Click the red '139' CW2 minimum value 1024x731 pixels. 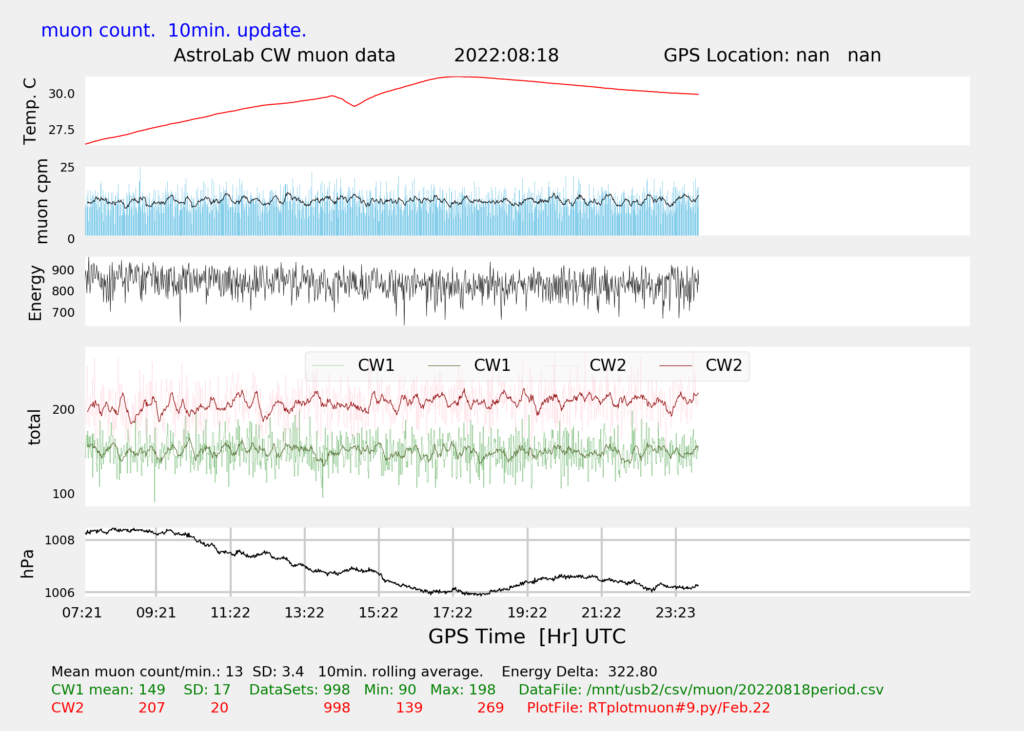[x=409, y=708]
